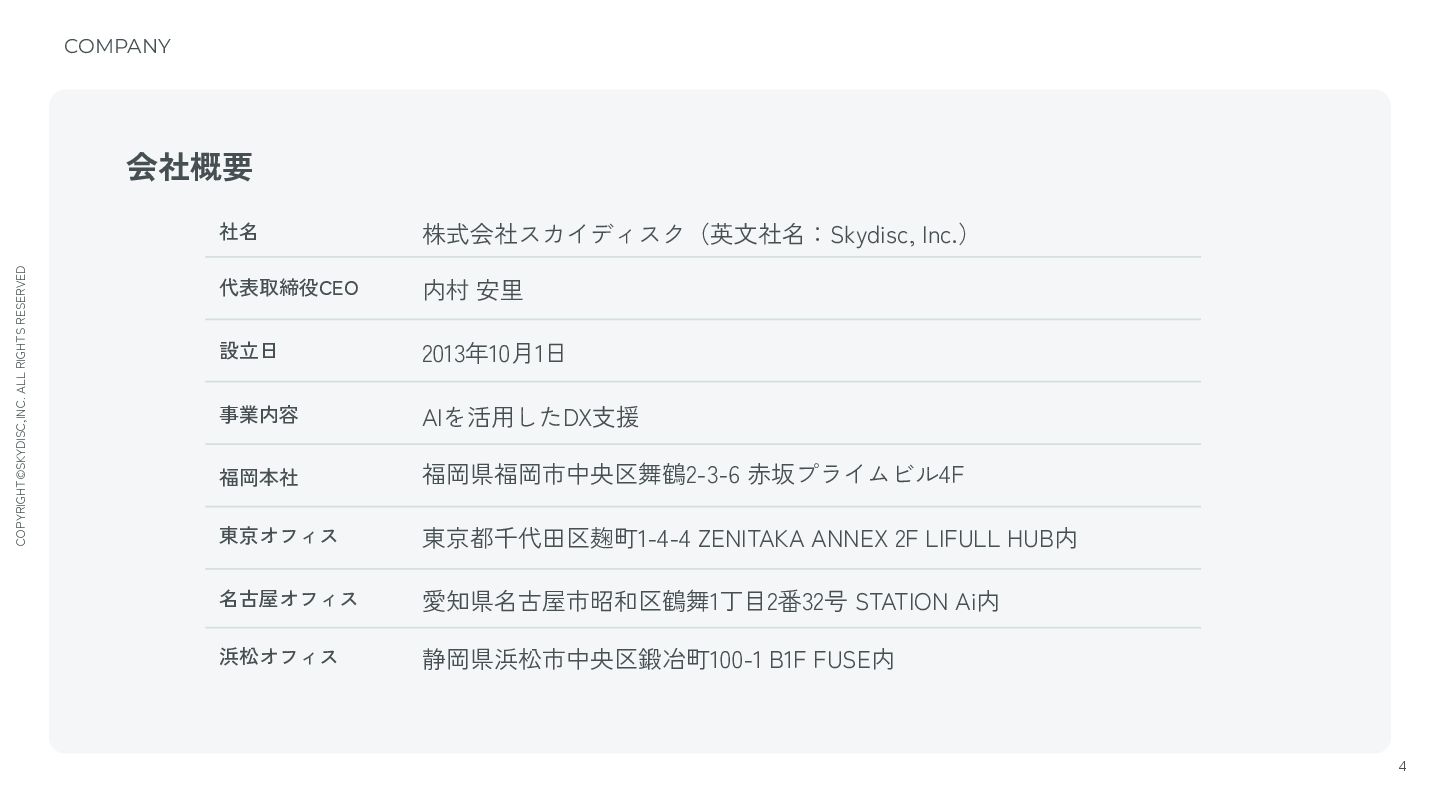Click the COMPANY header text
Screen dimensions: 1440x810
click(117, 47)
